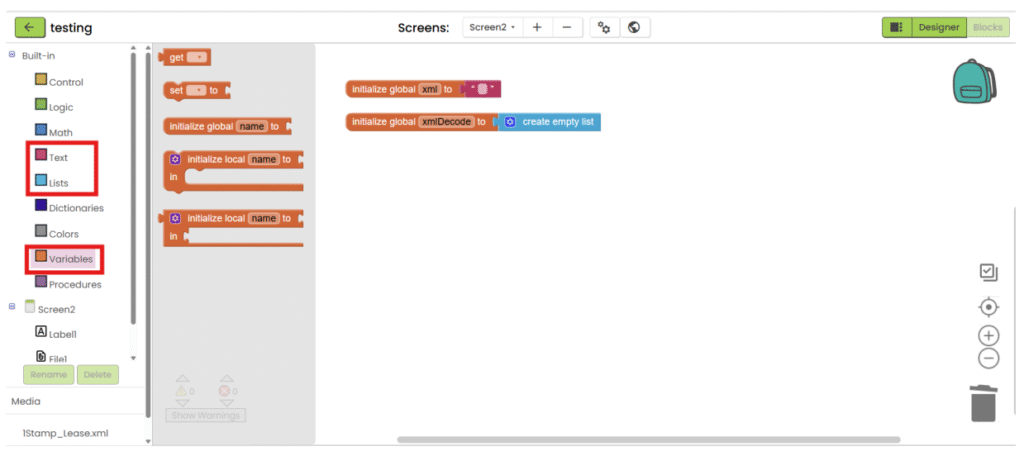Click the green back arrow button
The width and height of the screenshot is (1024, 451).
click(x=30, y=27)
